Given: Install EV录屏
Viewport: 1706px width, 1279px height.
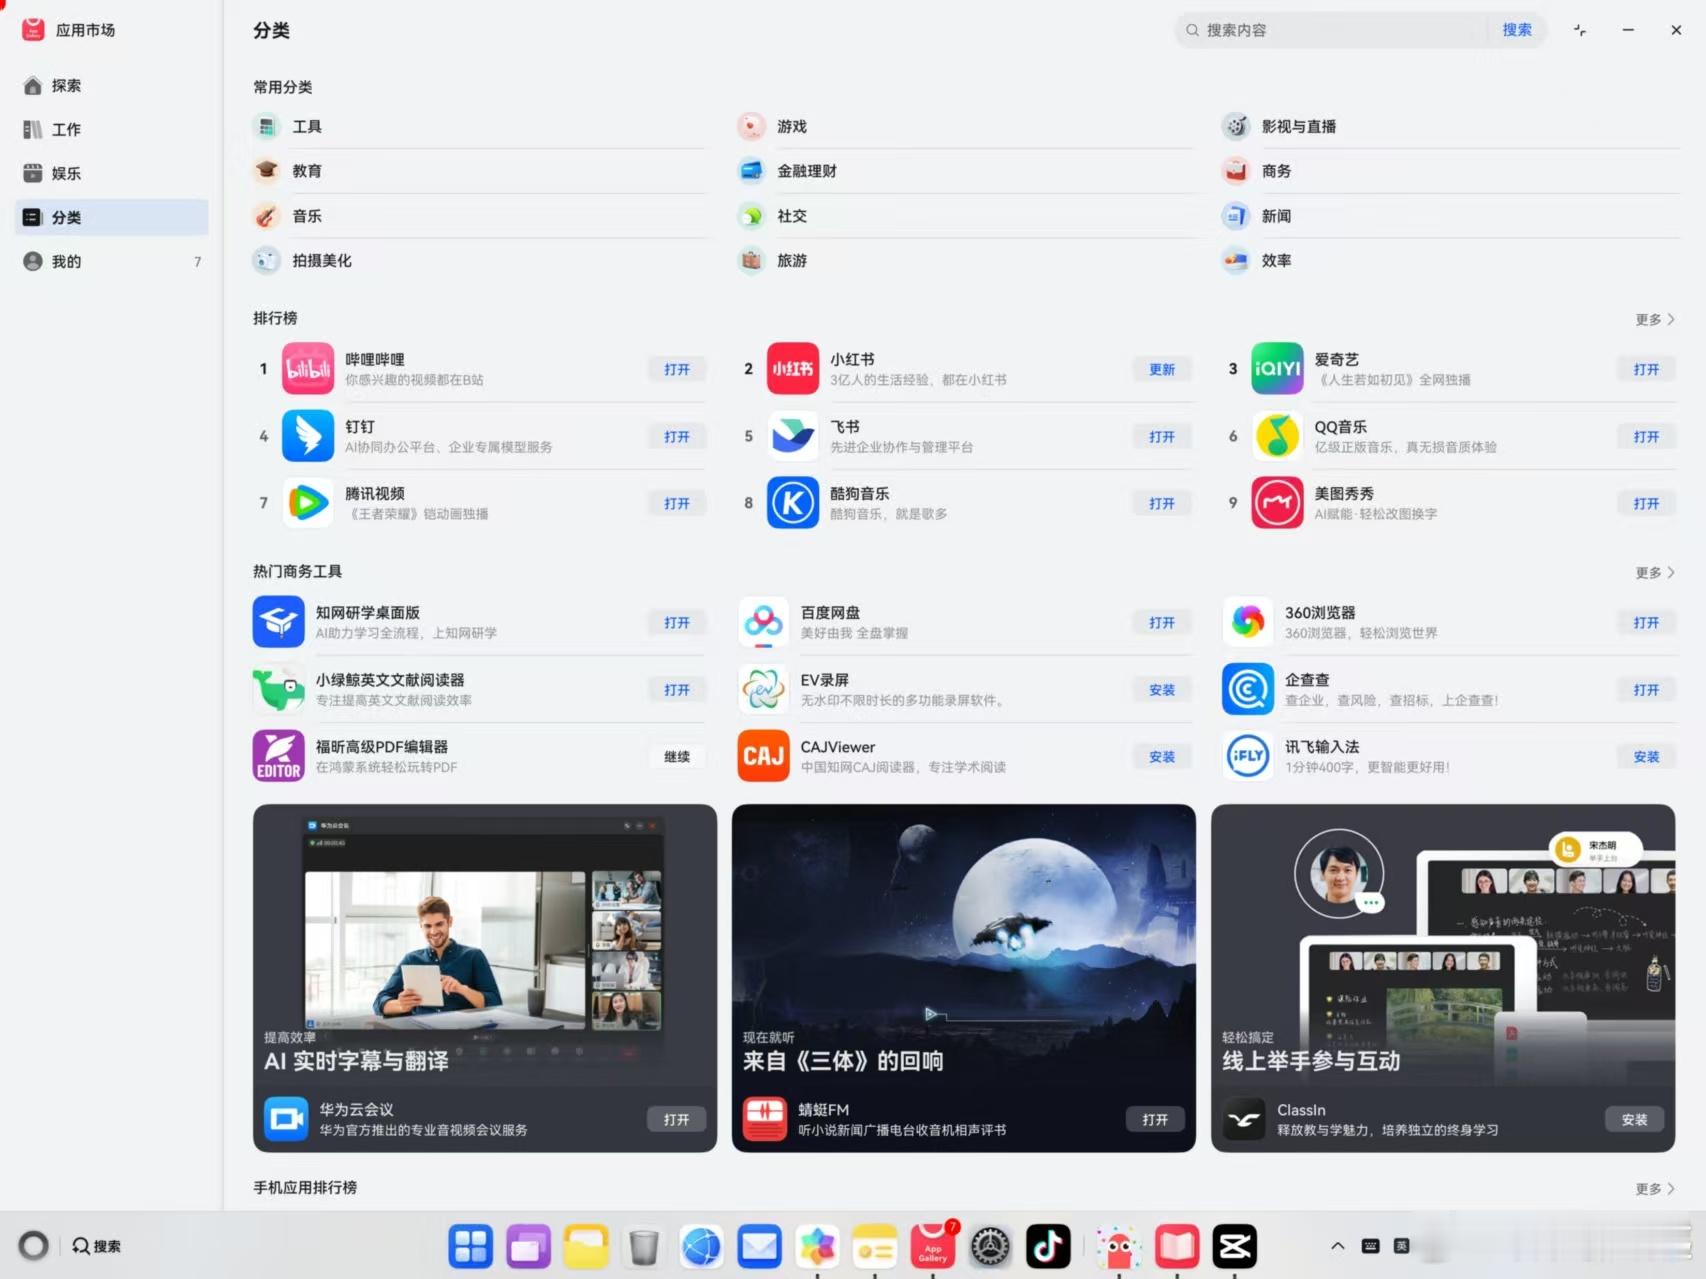Looking at the screenshot, I should 1162,690.
